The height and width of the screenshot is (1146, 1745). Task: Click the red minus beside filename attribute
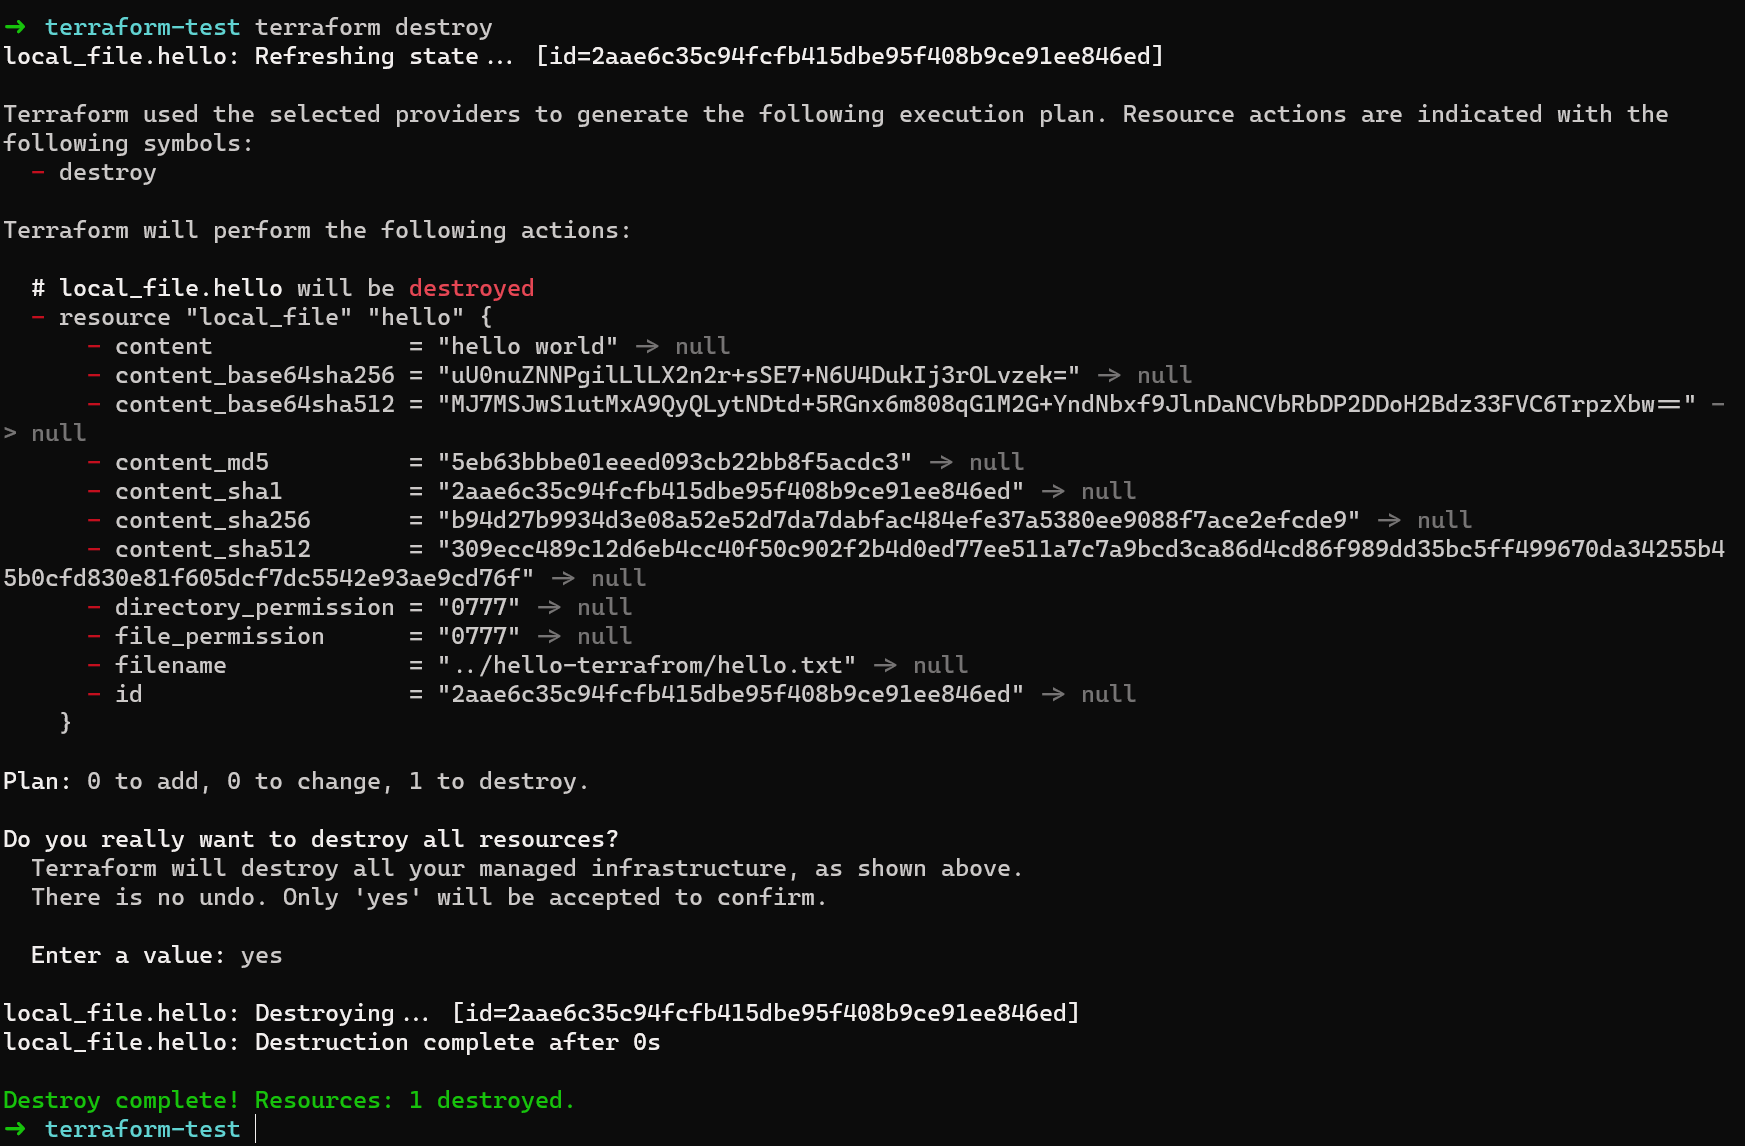(94, 665)
